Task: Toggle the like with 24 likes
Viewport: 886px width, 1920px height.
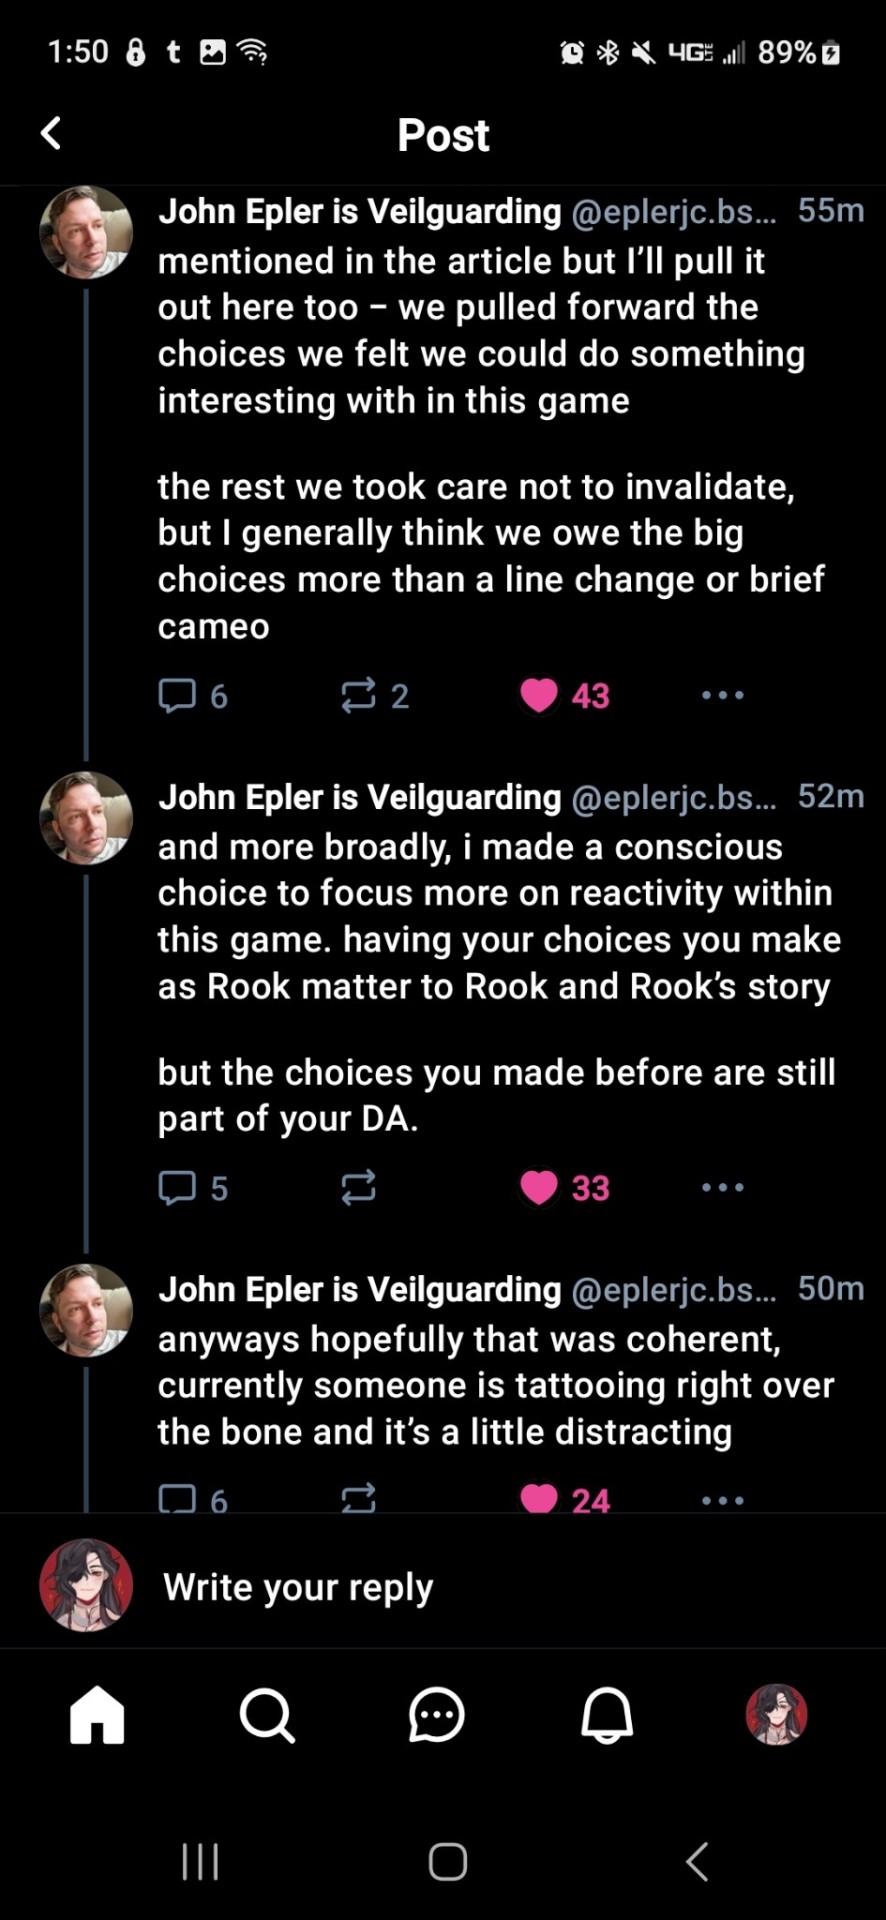Action: [539, 1498]
